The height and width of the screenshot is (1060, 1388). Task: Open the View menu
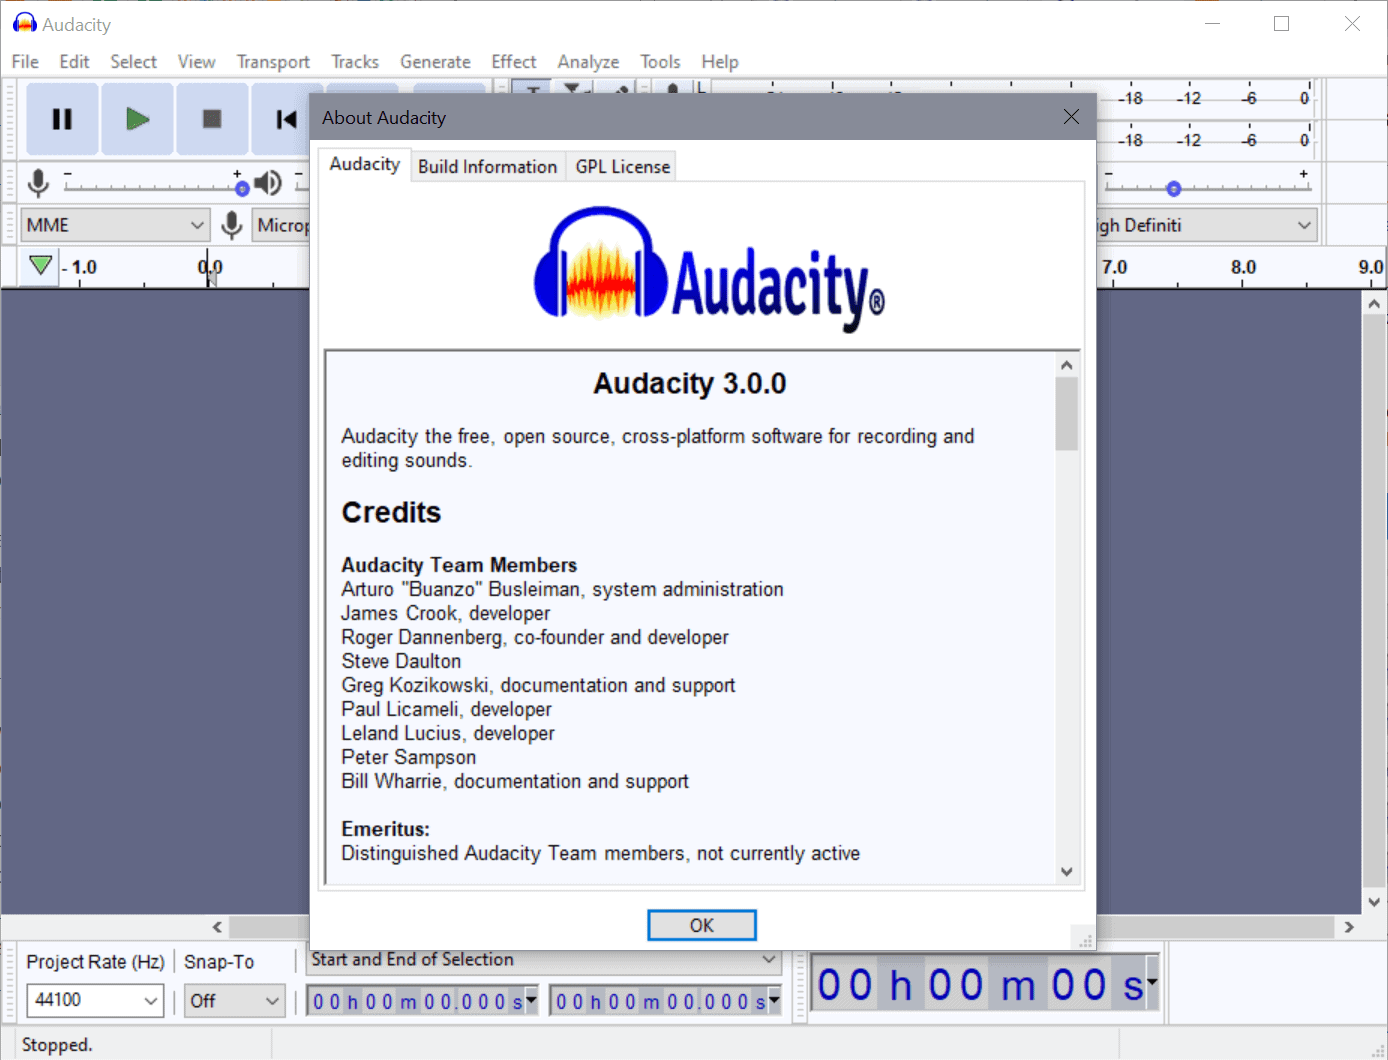click(x=196, y=62)
